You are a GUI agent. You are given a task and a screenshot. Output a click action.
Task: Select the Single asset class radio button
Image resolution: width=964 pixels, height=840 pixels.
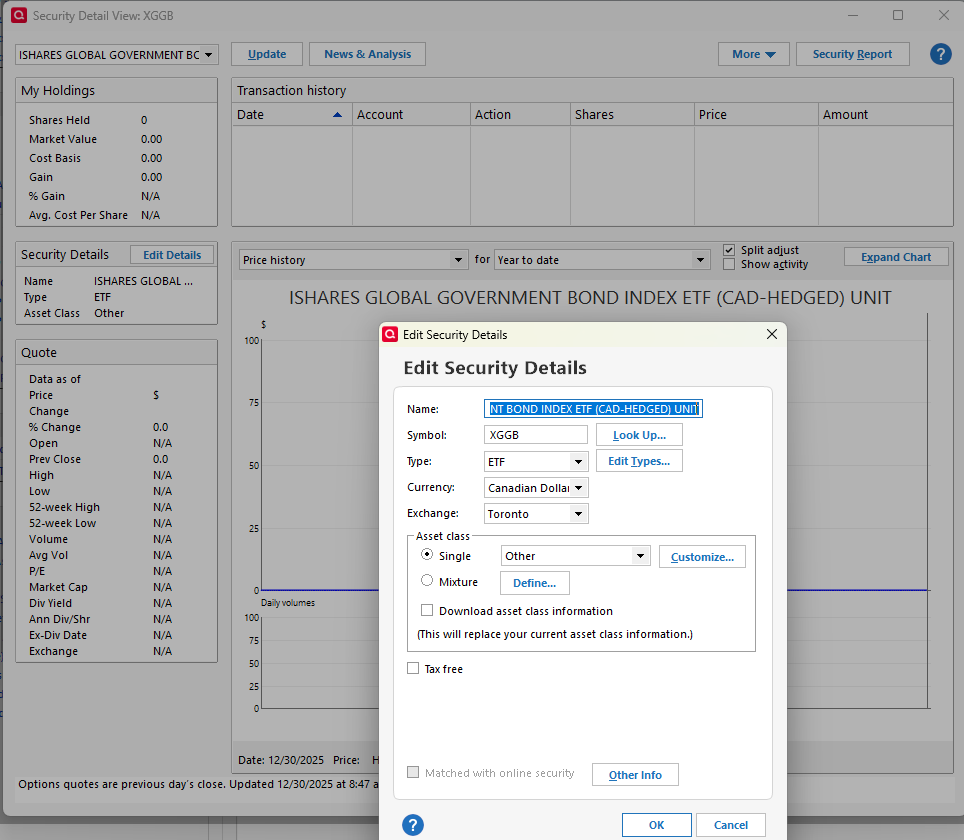428,555
